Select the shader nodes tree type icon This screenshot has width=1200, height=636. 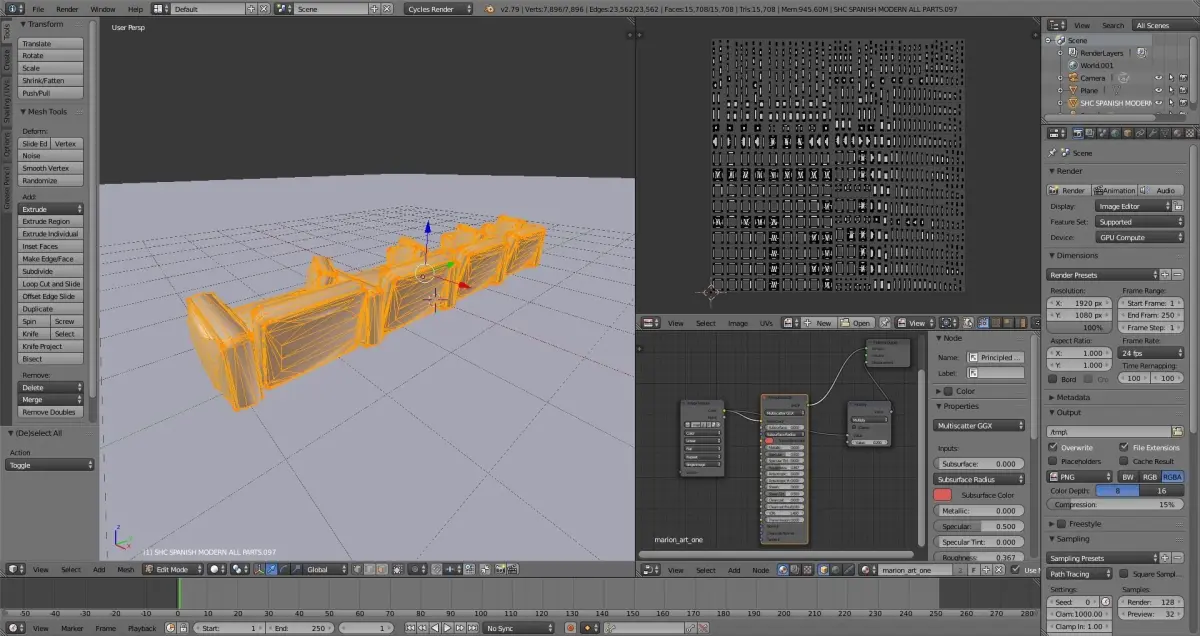(x=783, y=569)
